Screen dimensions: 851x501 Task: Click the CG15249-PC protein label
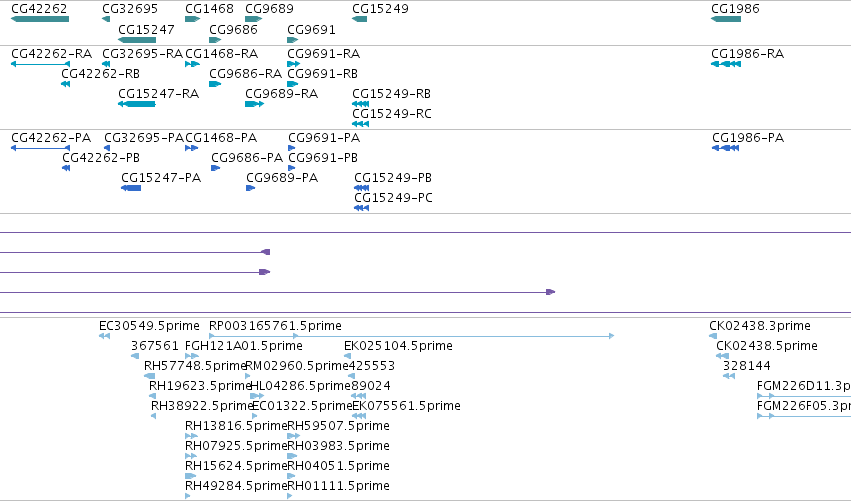pyautogui.click(x=393, y=198)
